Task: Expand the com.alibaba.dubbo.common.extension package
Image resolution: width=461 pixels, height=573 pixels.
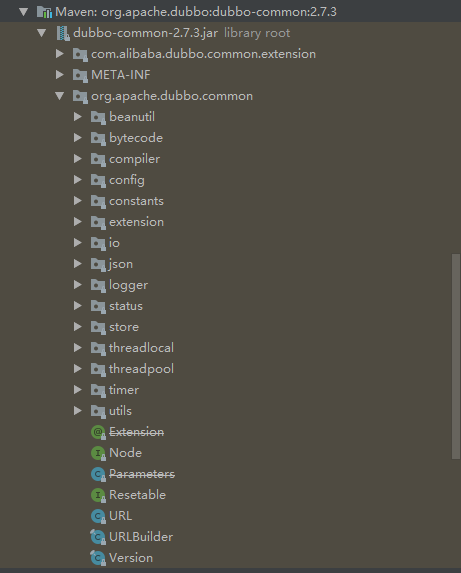Action: [60, 54]
